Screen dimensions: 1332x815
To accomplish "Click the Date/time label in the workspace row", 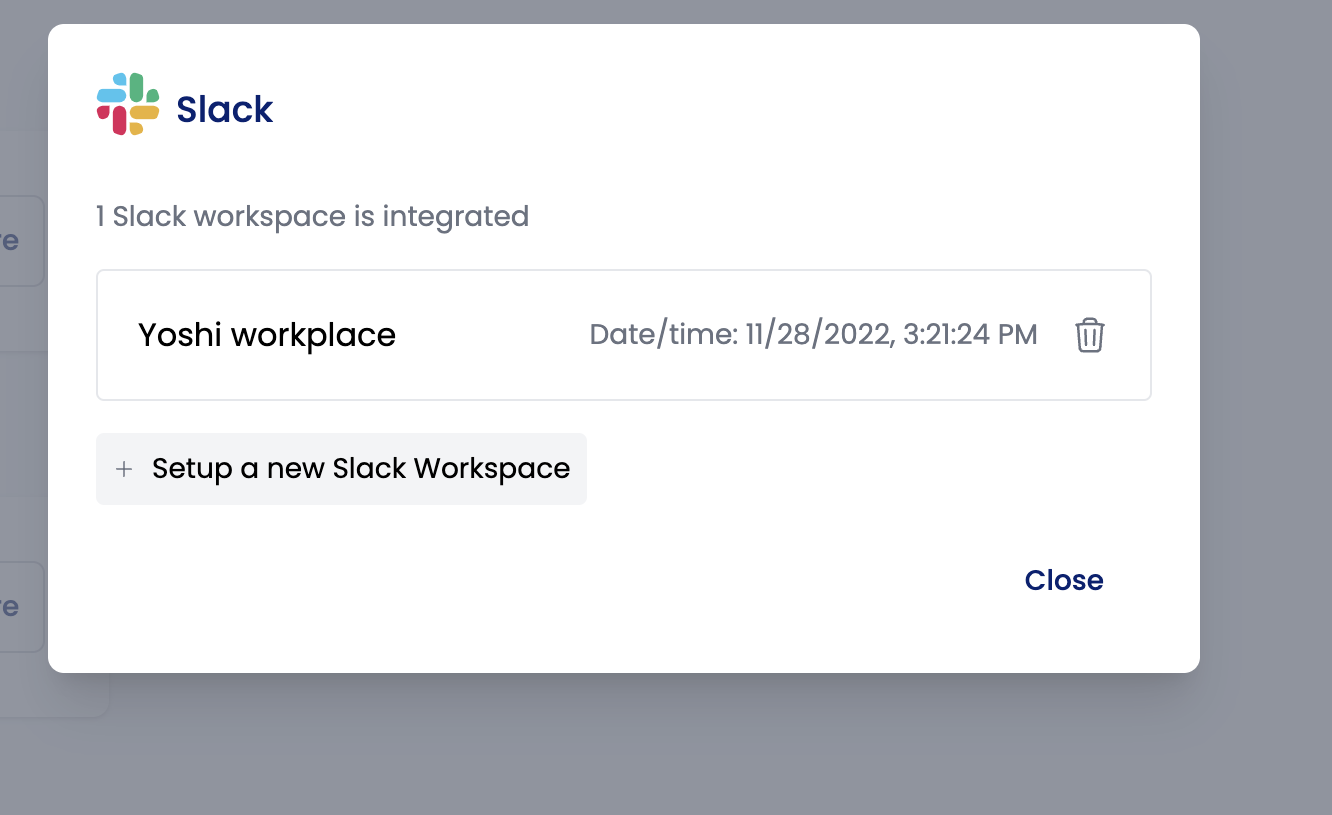I will 664,334.
